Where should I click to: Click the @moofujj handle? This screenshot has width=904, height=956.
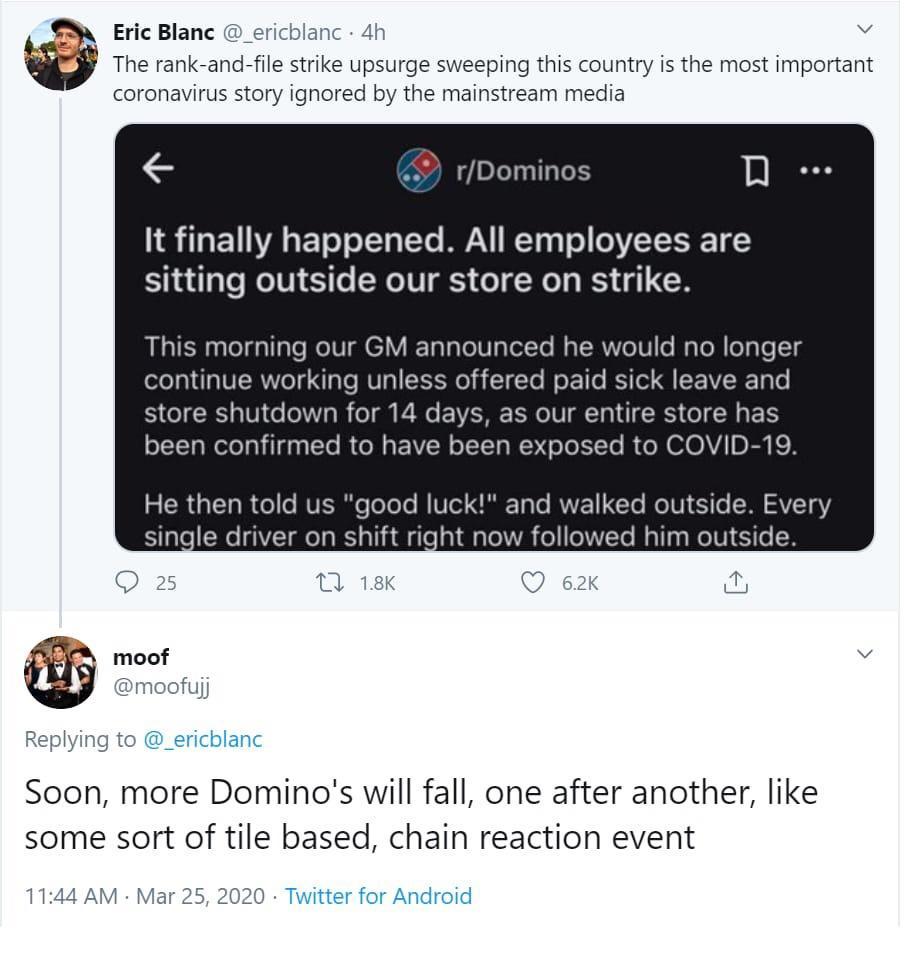tap(162, 686)
